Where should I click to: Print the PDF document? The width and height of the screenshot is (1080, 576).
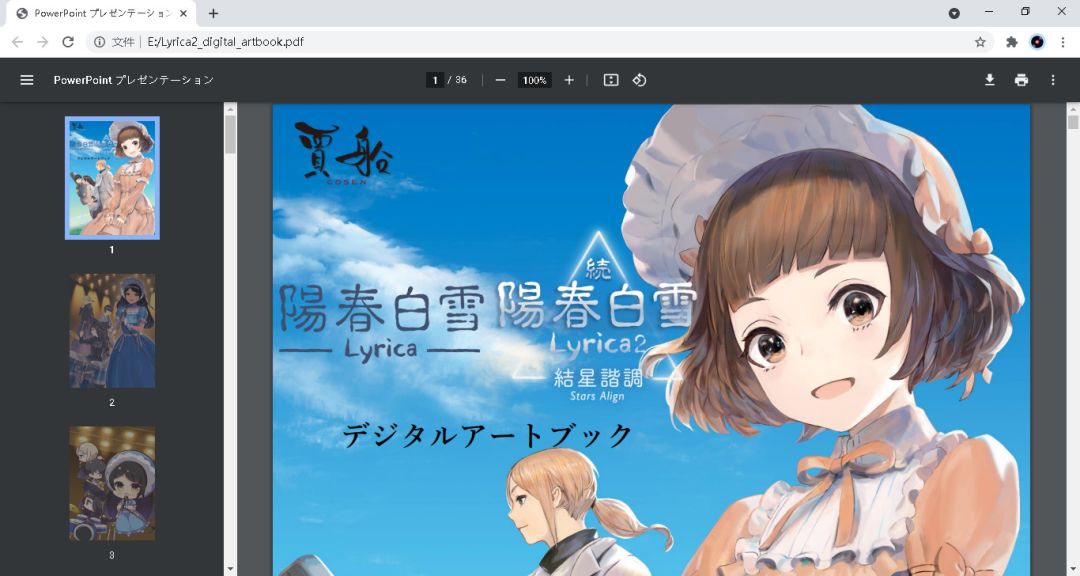(x=1021, y=80)
